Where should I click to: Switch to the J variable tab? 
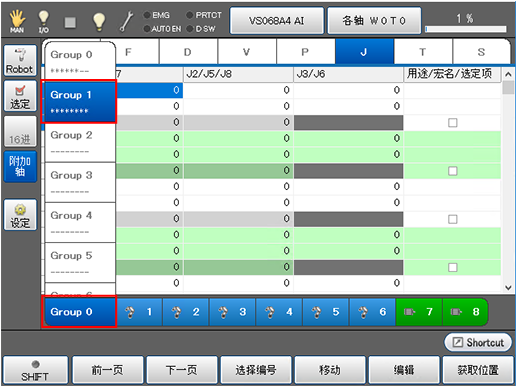coord(364,52)
